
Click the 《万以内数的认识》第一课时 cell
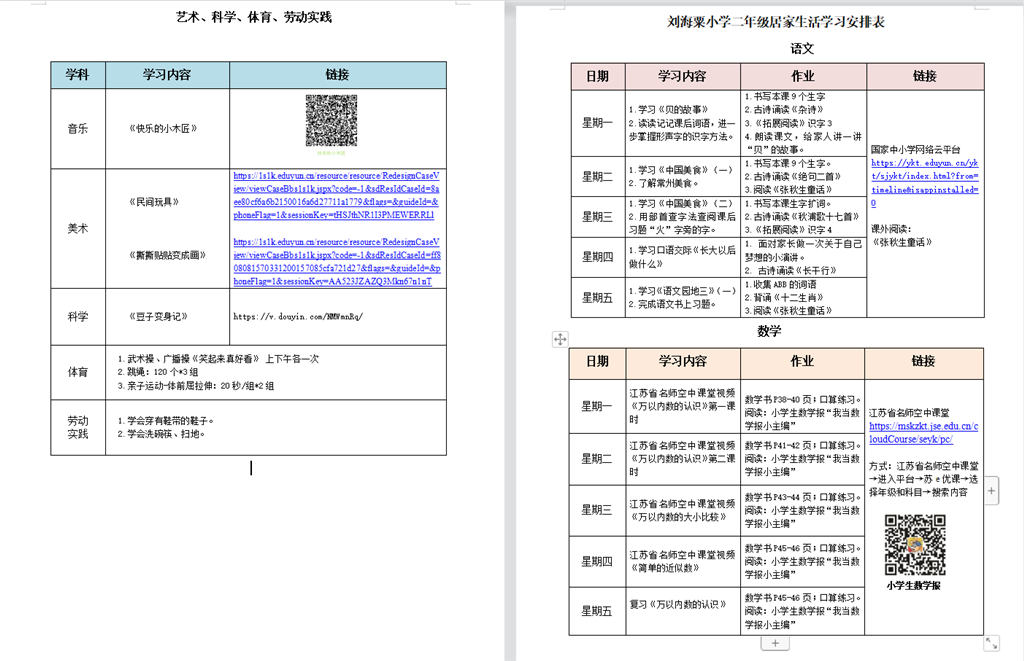click(x=682, y=406)
